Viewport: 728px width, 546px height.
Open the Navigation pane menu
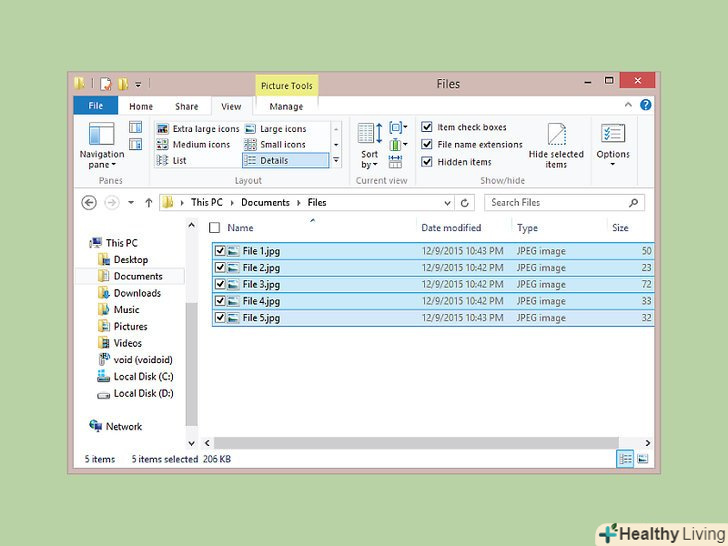(102, 146)
